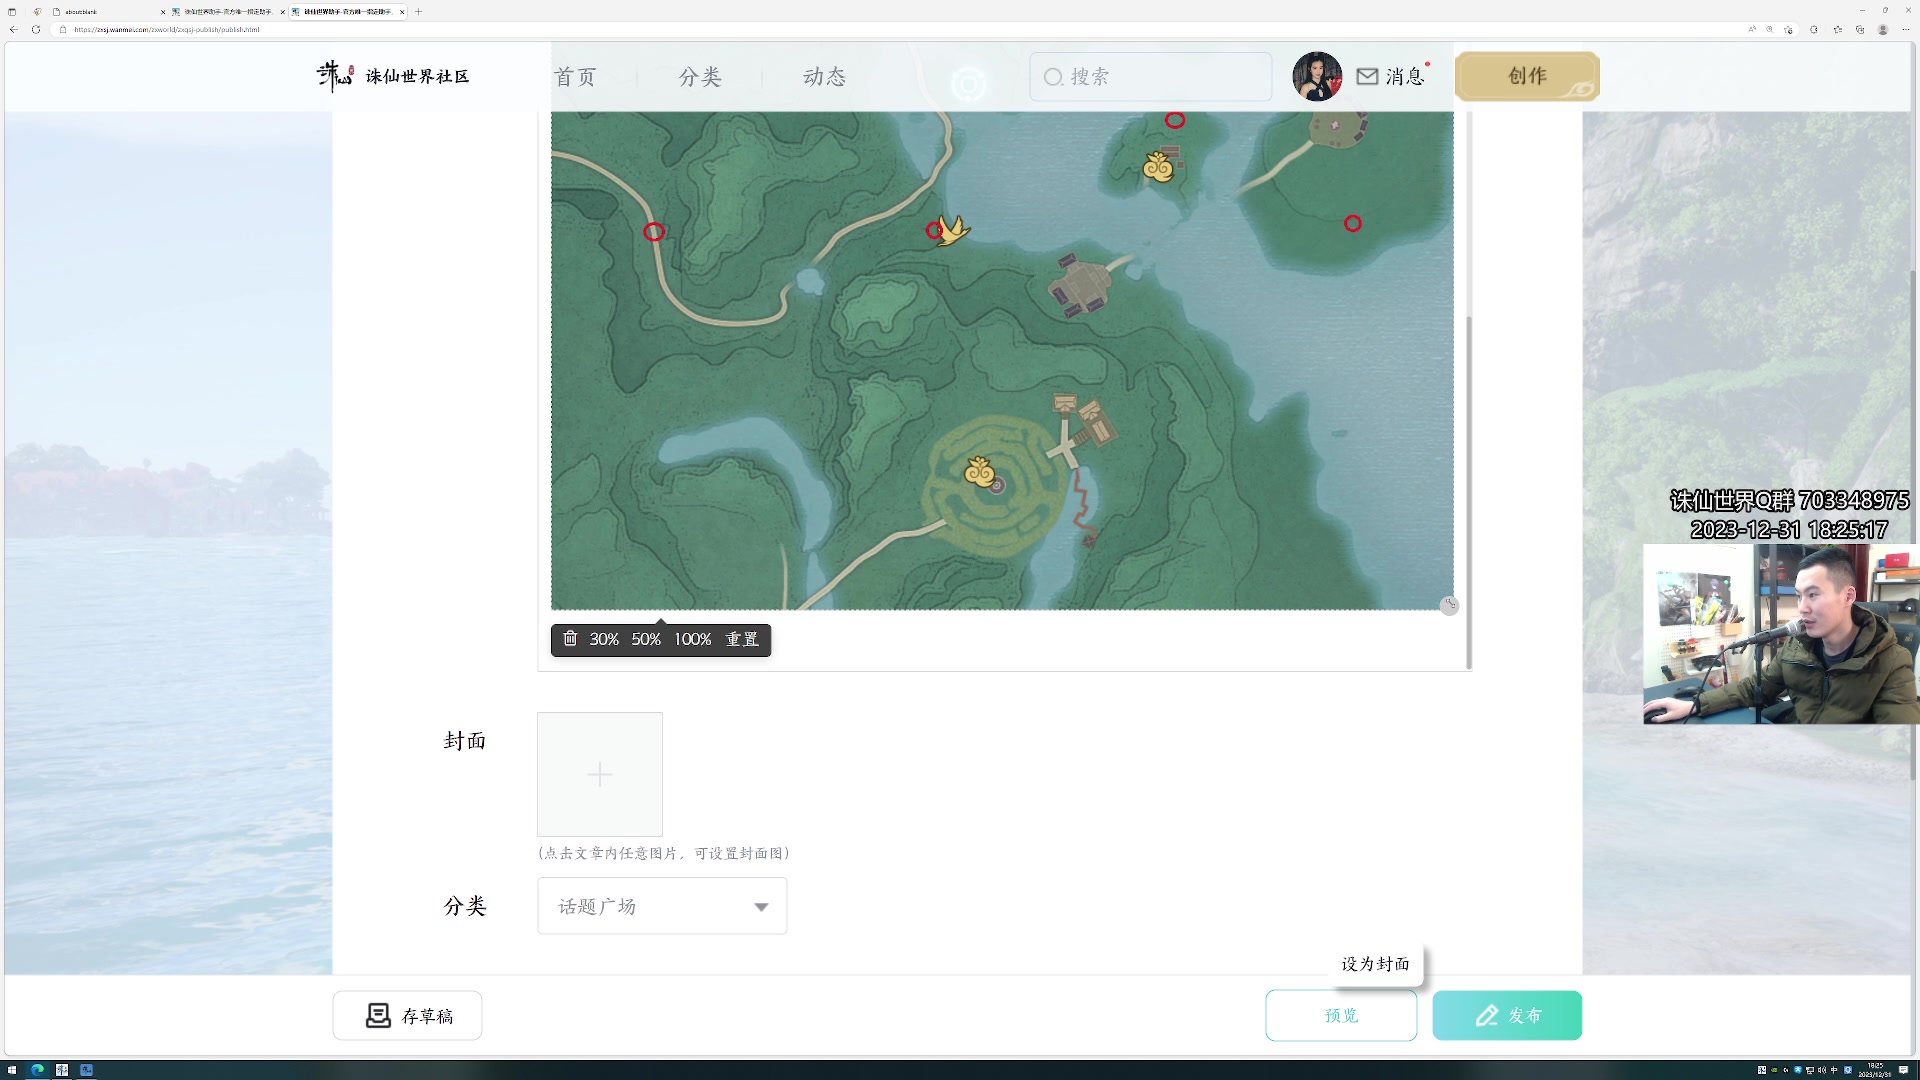Open the 话题广场 category dropdown
1920x1080 pixels.
pyautogui.click(x=661, y=906)
